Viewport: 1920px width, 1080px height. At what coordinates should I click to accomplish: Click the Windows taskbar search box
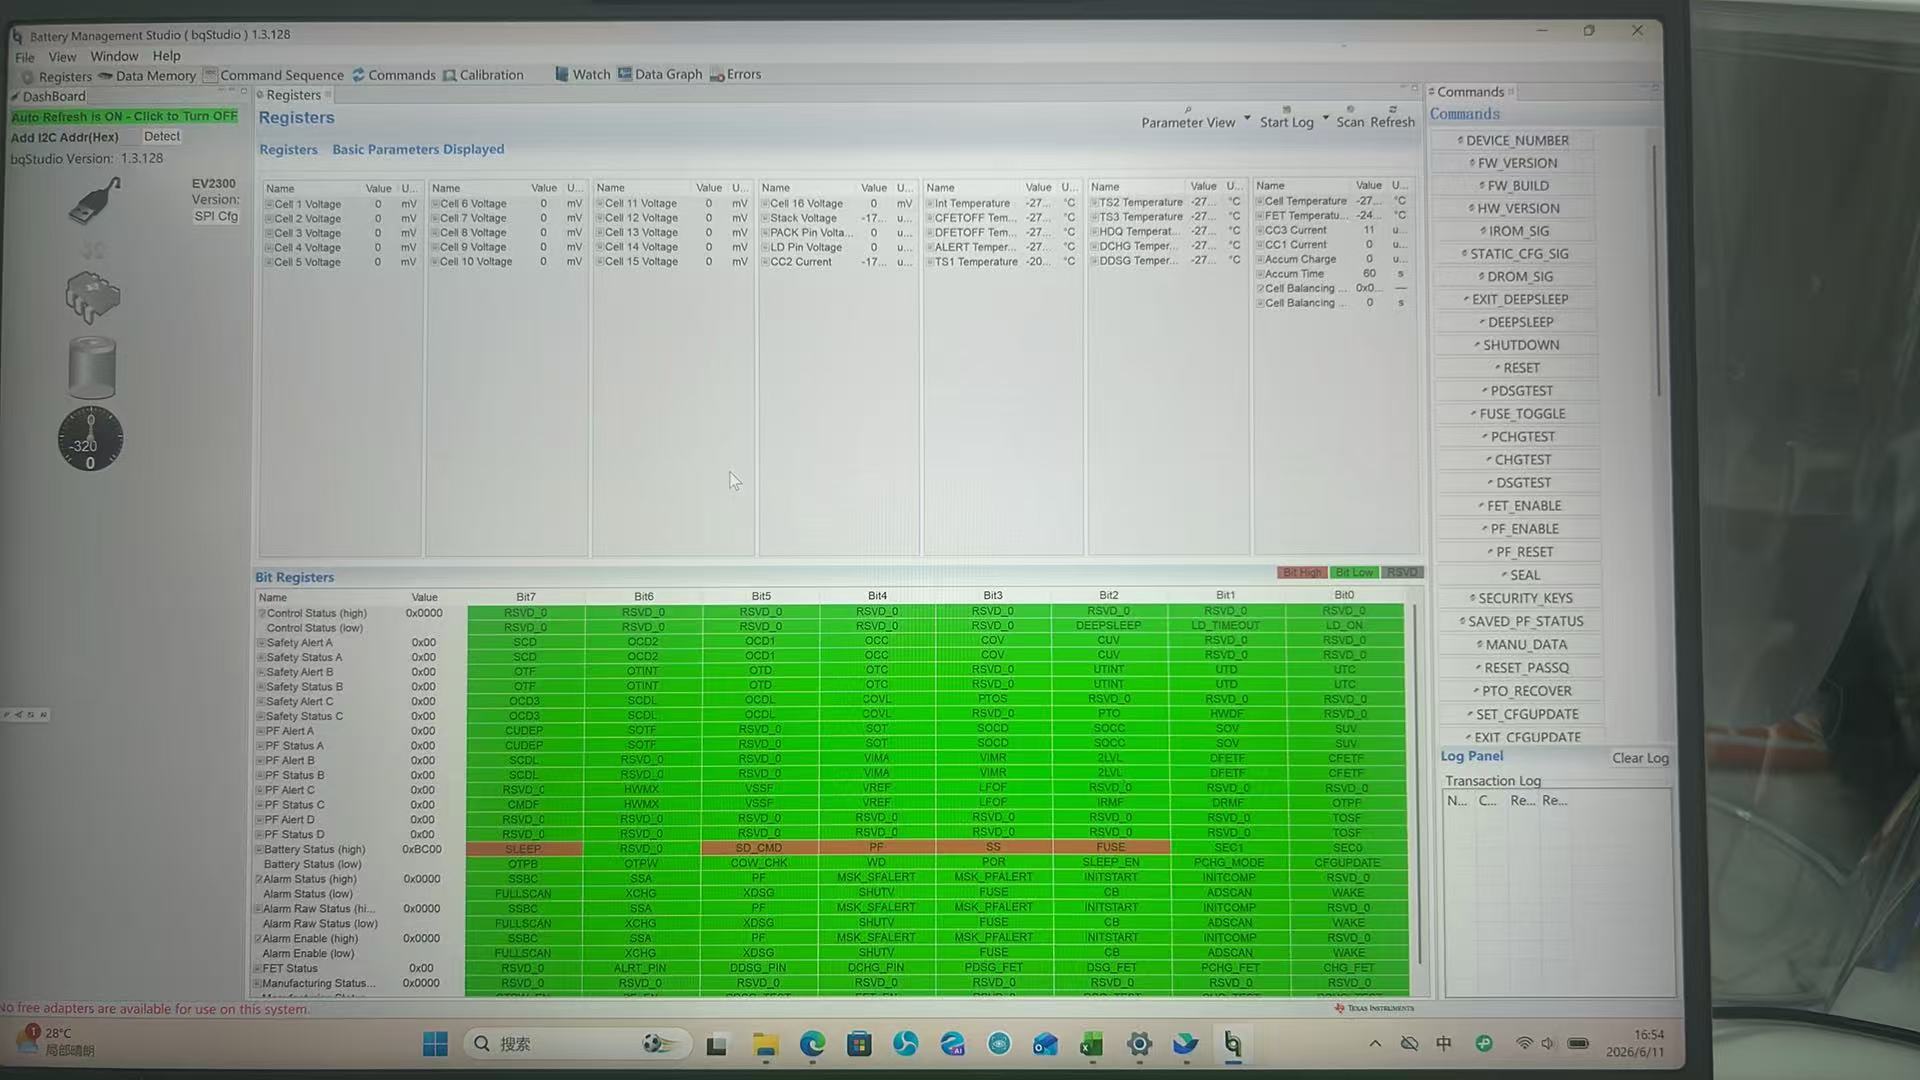[577, 1044]
